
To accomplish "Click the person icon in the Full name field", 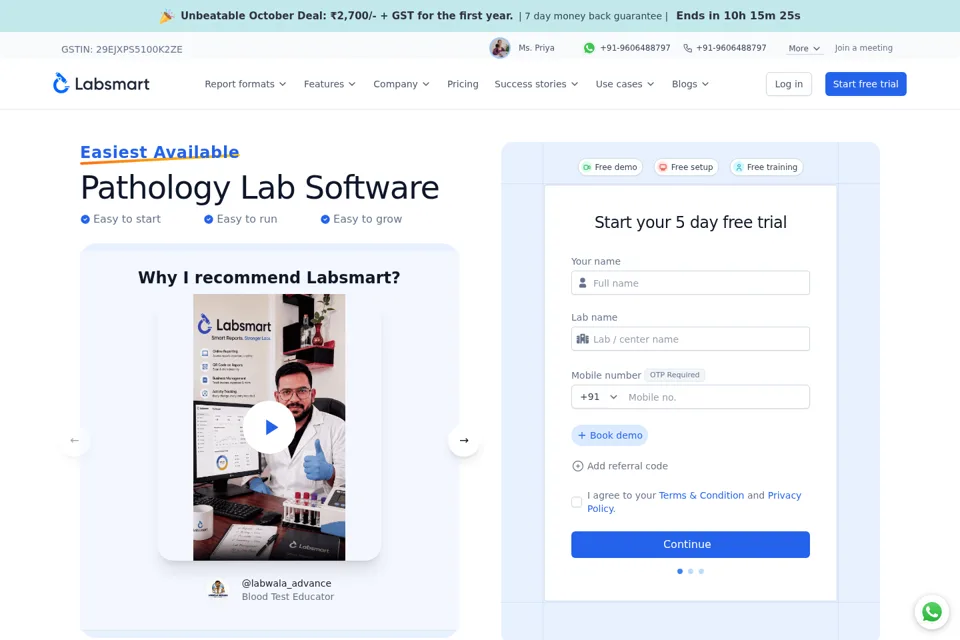I will 582,283.
